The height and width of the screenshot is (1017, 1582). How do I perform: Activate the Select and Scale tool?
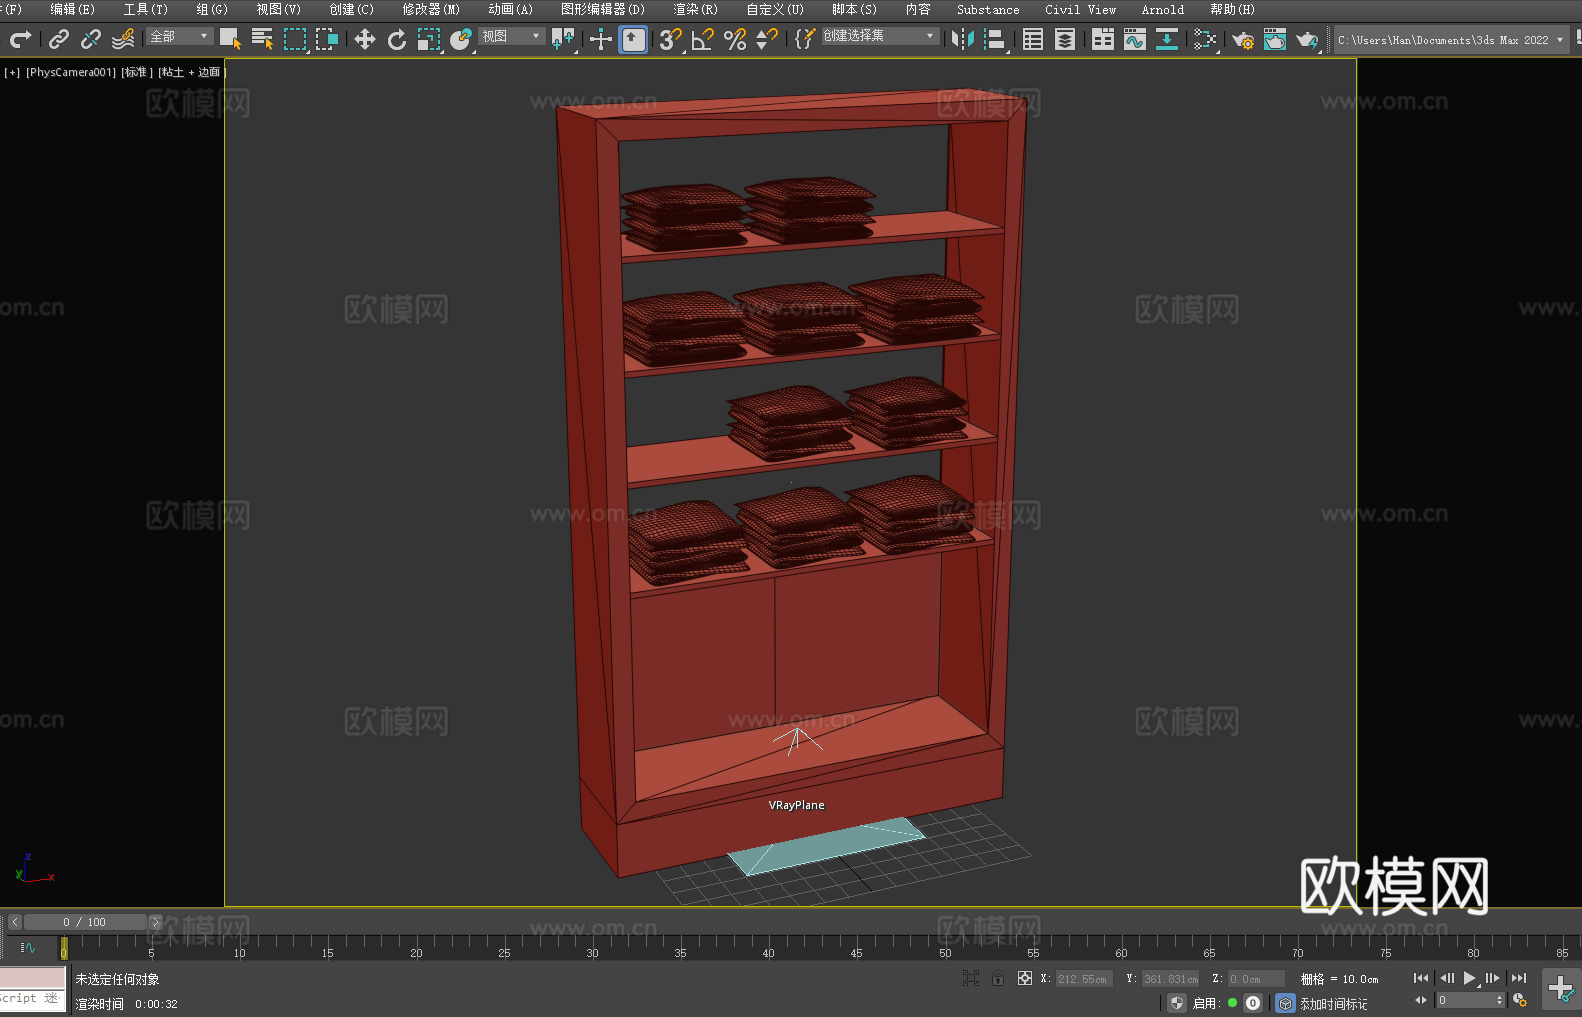pyautogui.click(x=429, y=39)
